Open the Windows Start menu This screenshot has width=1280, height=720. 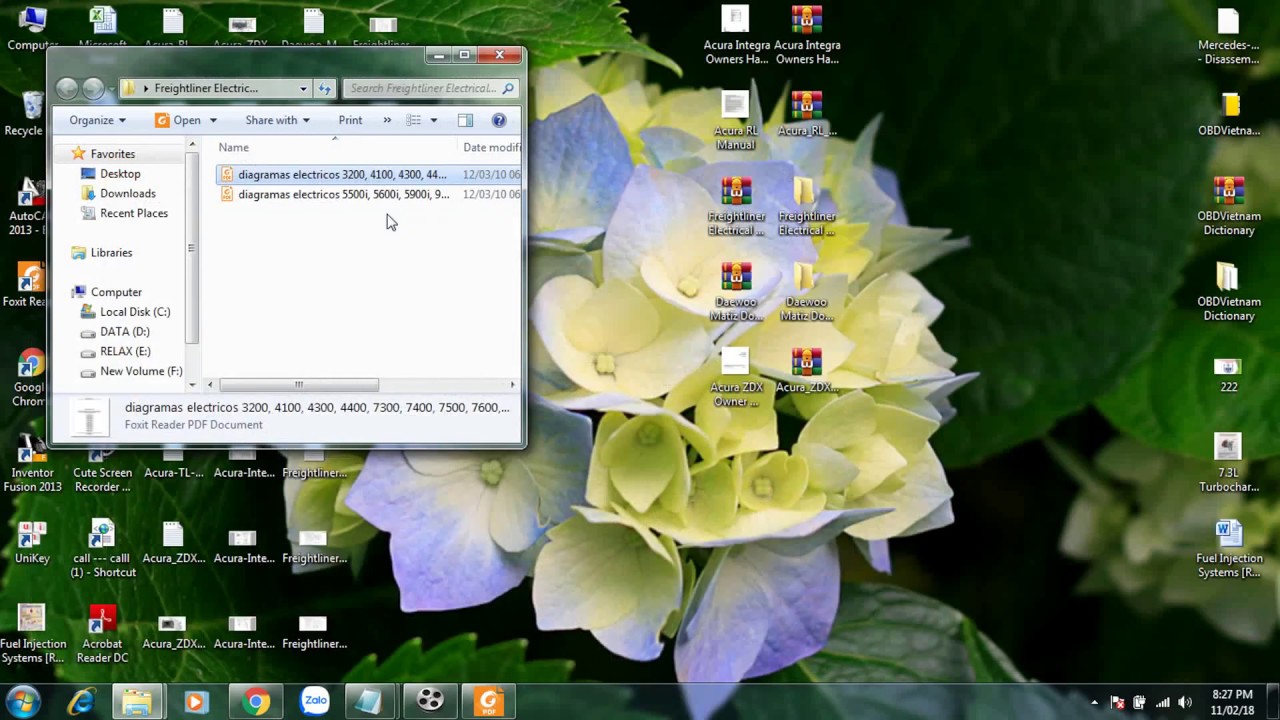pyautogui.click(x=24, y=702)
